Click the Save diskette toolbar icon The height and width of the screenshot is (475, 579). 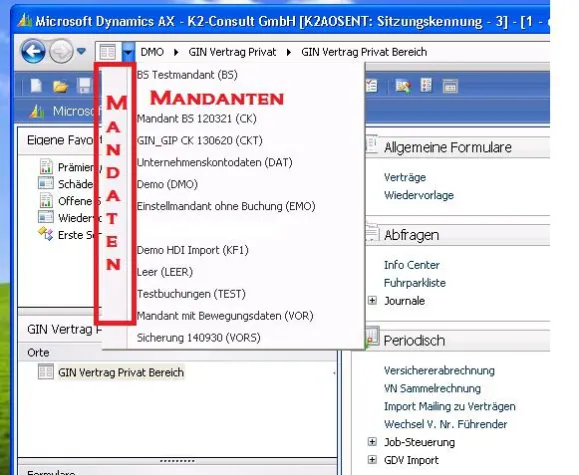click(84, 86)
